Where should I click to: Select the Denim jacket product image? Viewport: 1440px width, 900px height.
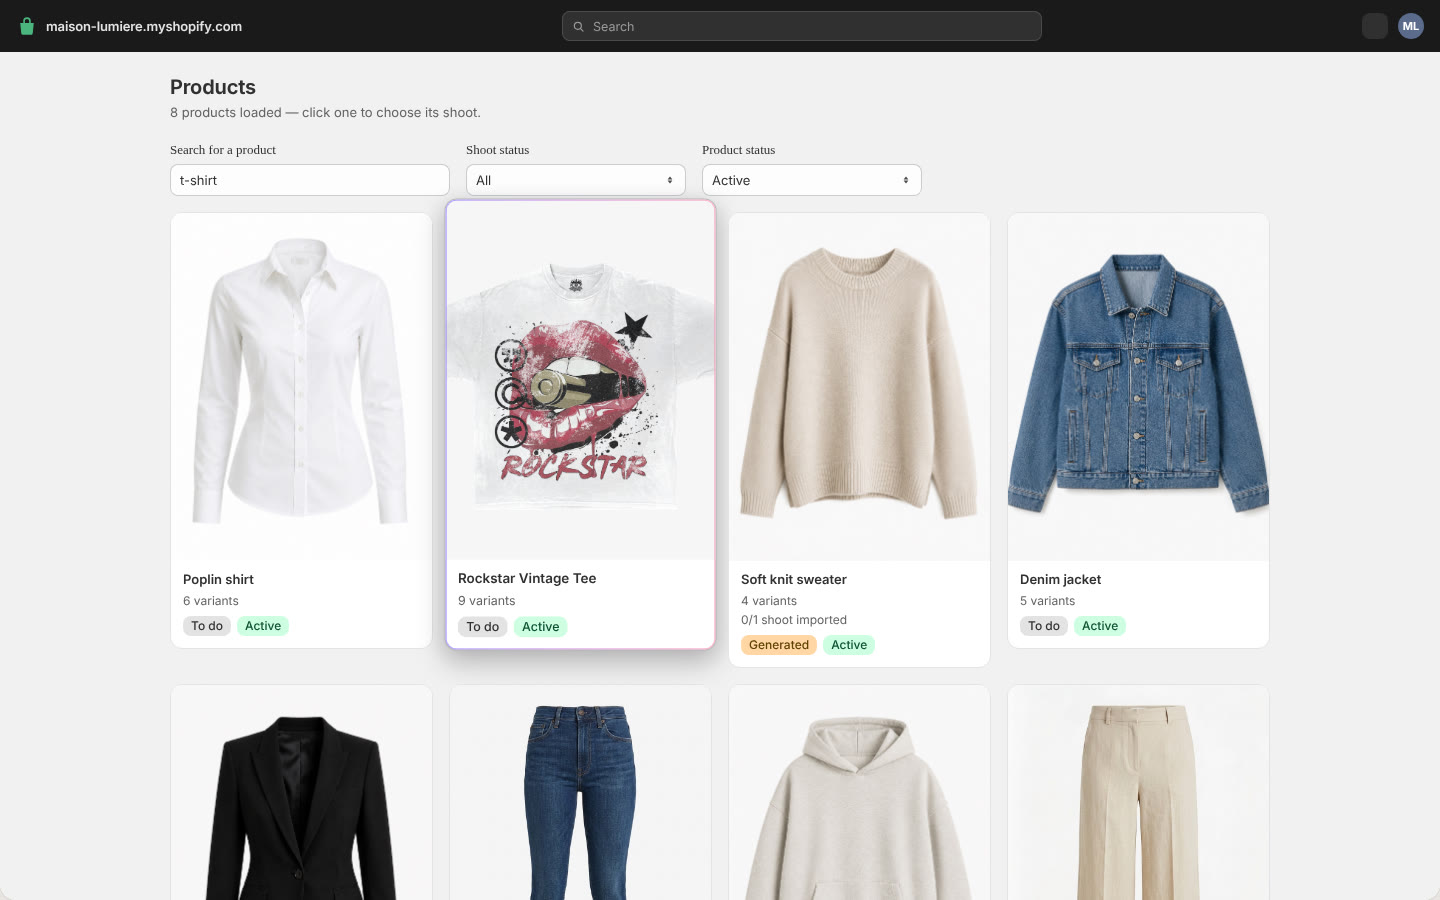pyautogui.click(x=1138, y=386)
